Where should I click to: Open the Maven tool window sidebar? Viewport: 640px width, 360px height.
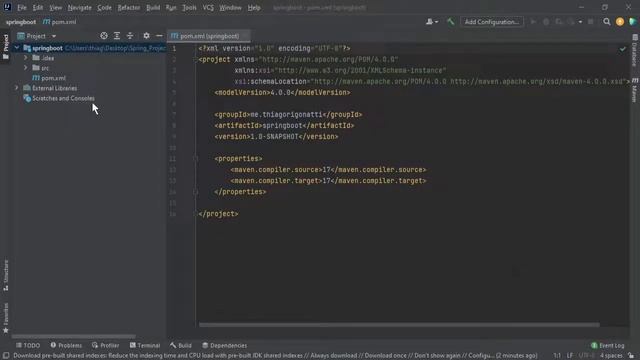(x=635, y=90)
